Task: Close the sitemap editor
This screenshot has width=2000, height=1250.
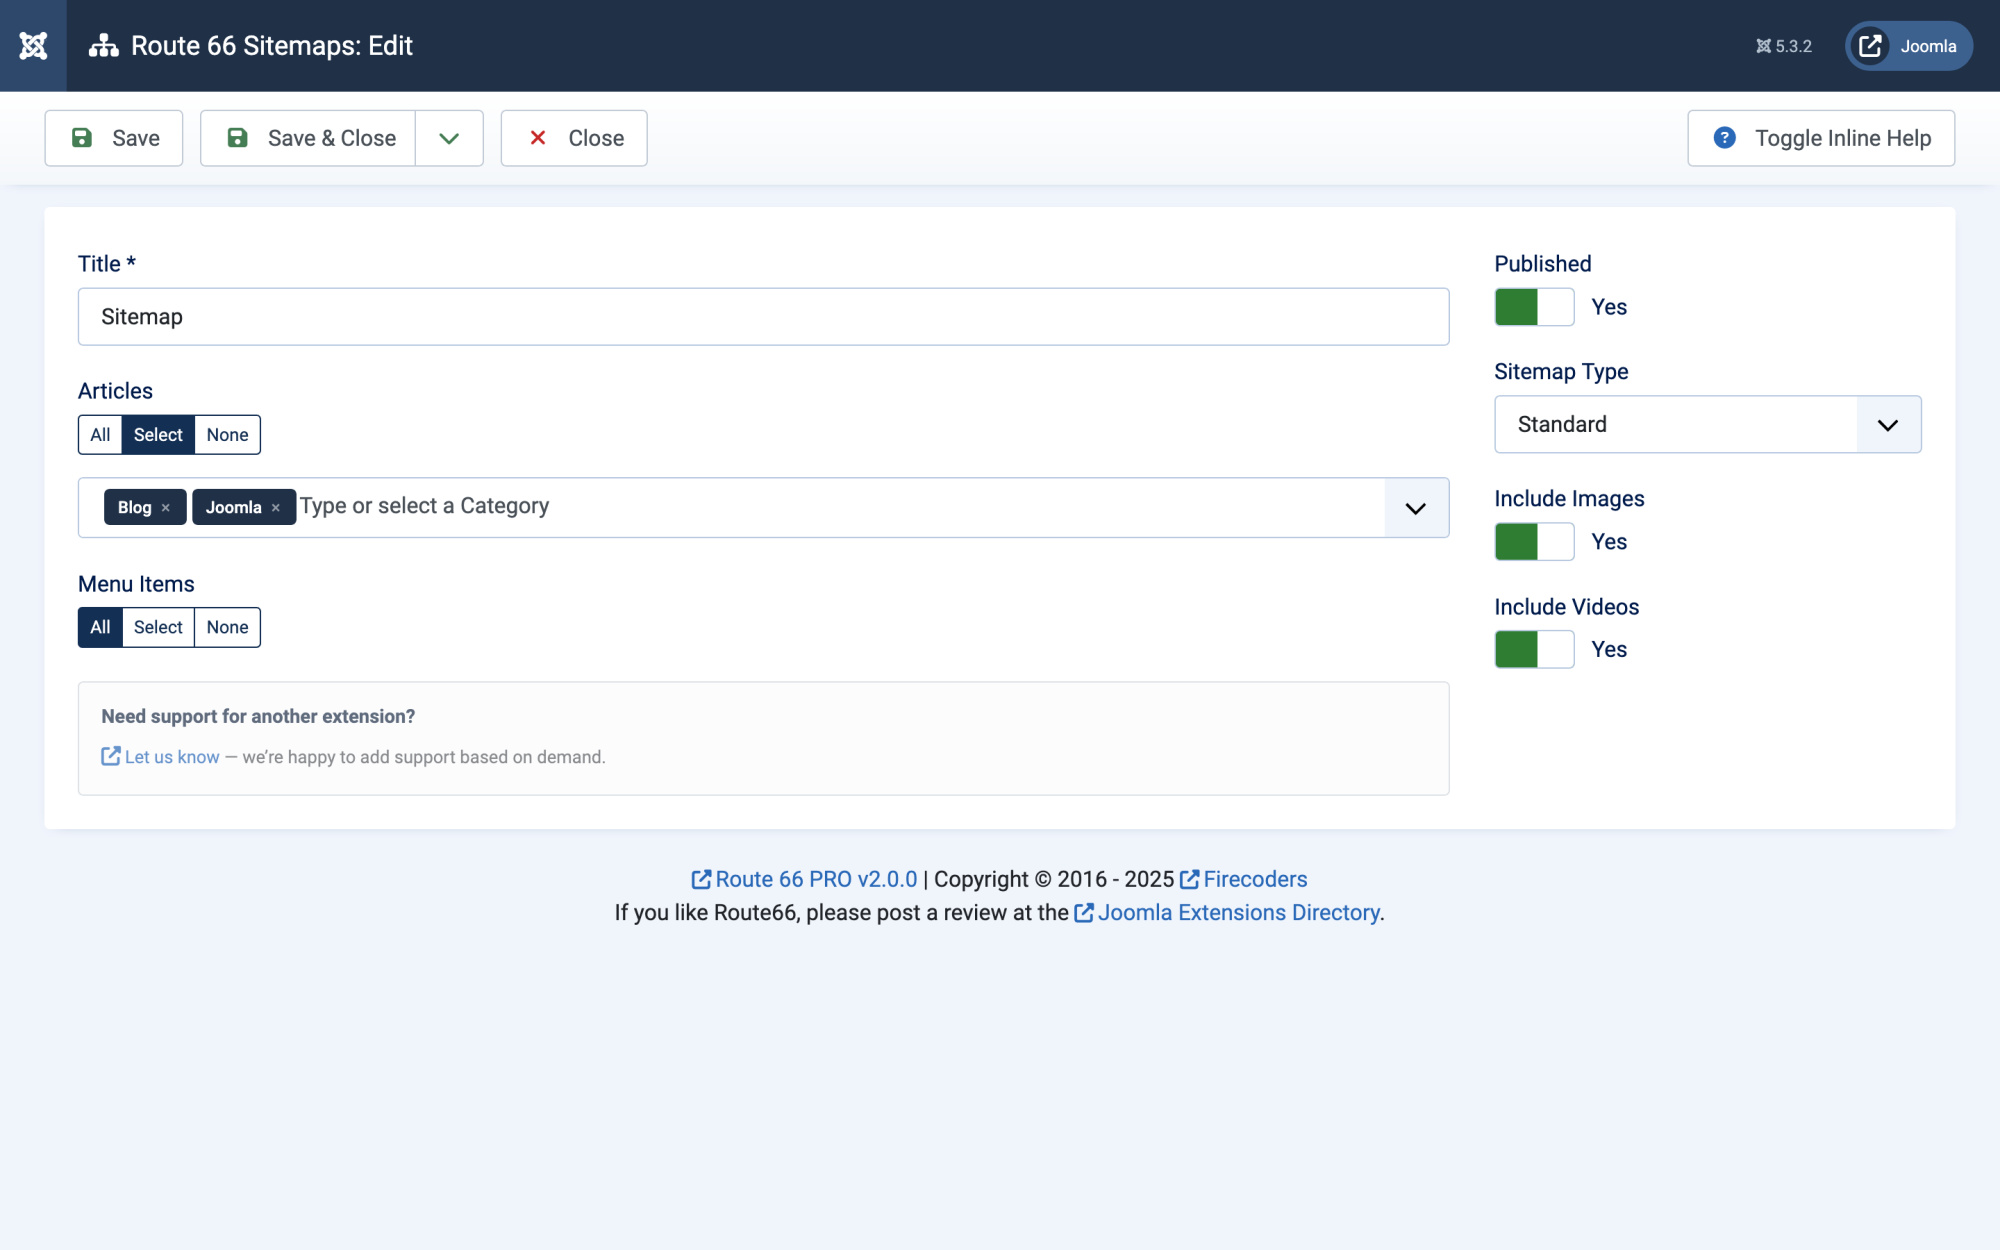Action: pyautogui.click(x=574, y=138)
